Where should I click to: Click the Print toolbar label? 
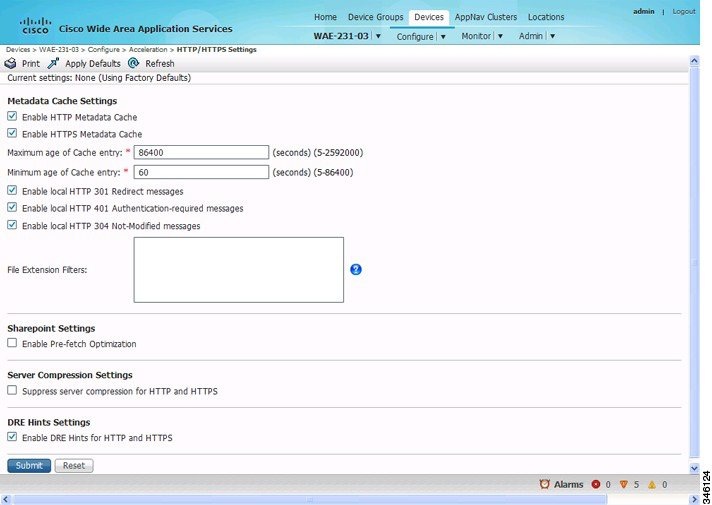click(31, 64)
